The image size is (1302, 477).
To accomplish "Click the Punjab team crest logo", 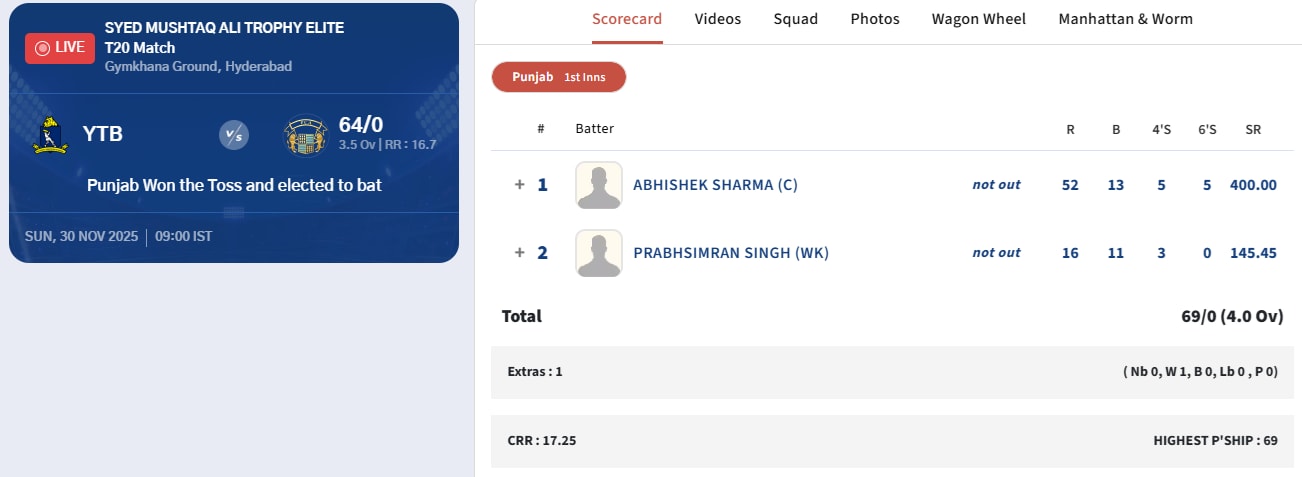I will (305, 135).
